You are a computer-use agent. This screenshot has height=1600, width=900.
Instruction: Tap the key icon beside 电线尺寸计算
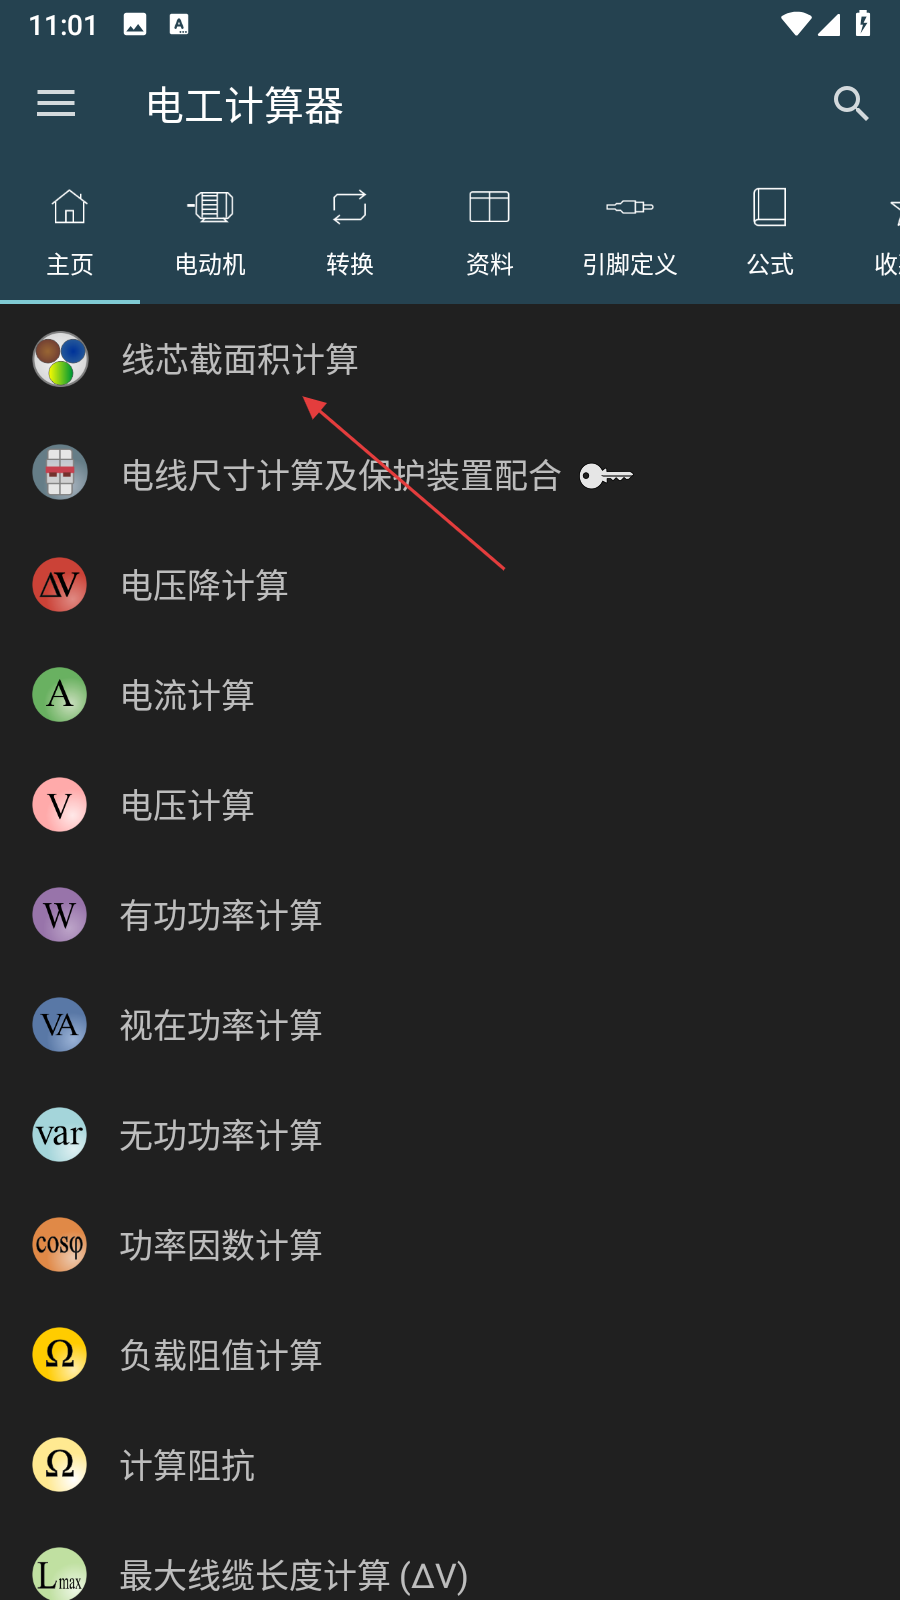(x=606, y=476)
